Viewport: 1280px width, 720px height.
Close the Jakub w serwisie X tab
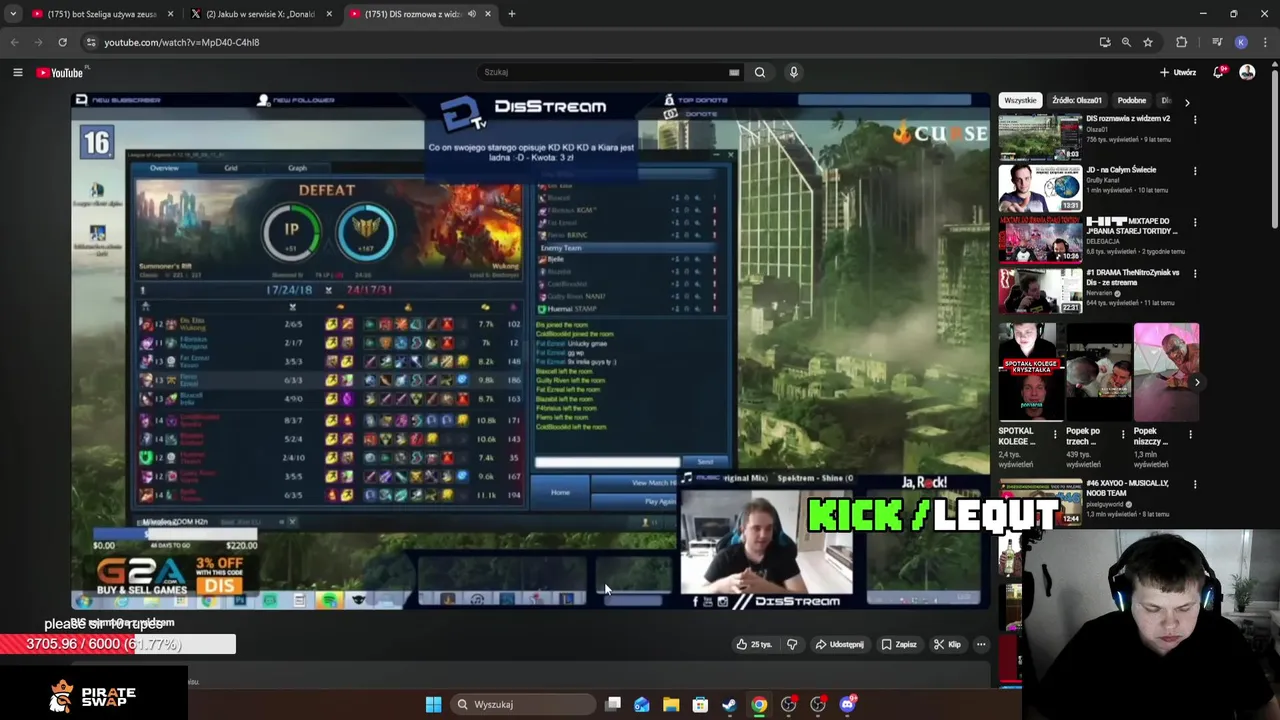[x=329, y=14]
